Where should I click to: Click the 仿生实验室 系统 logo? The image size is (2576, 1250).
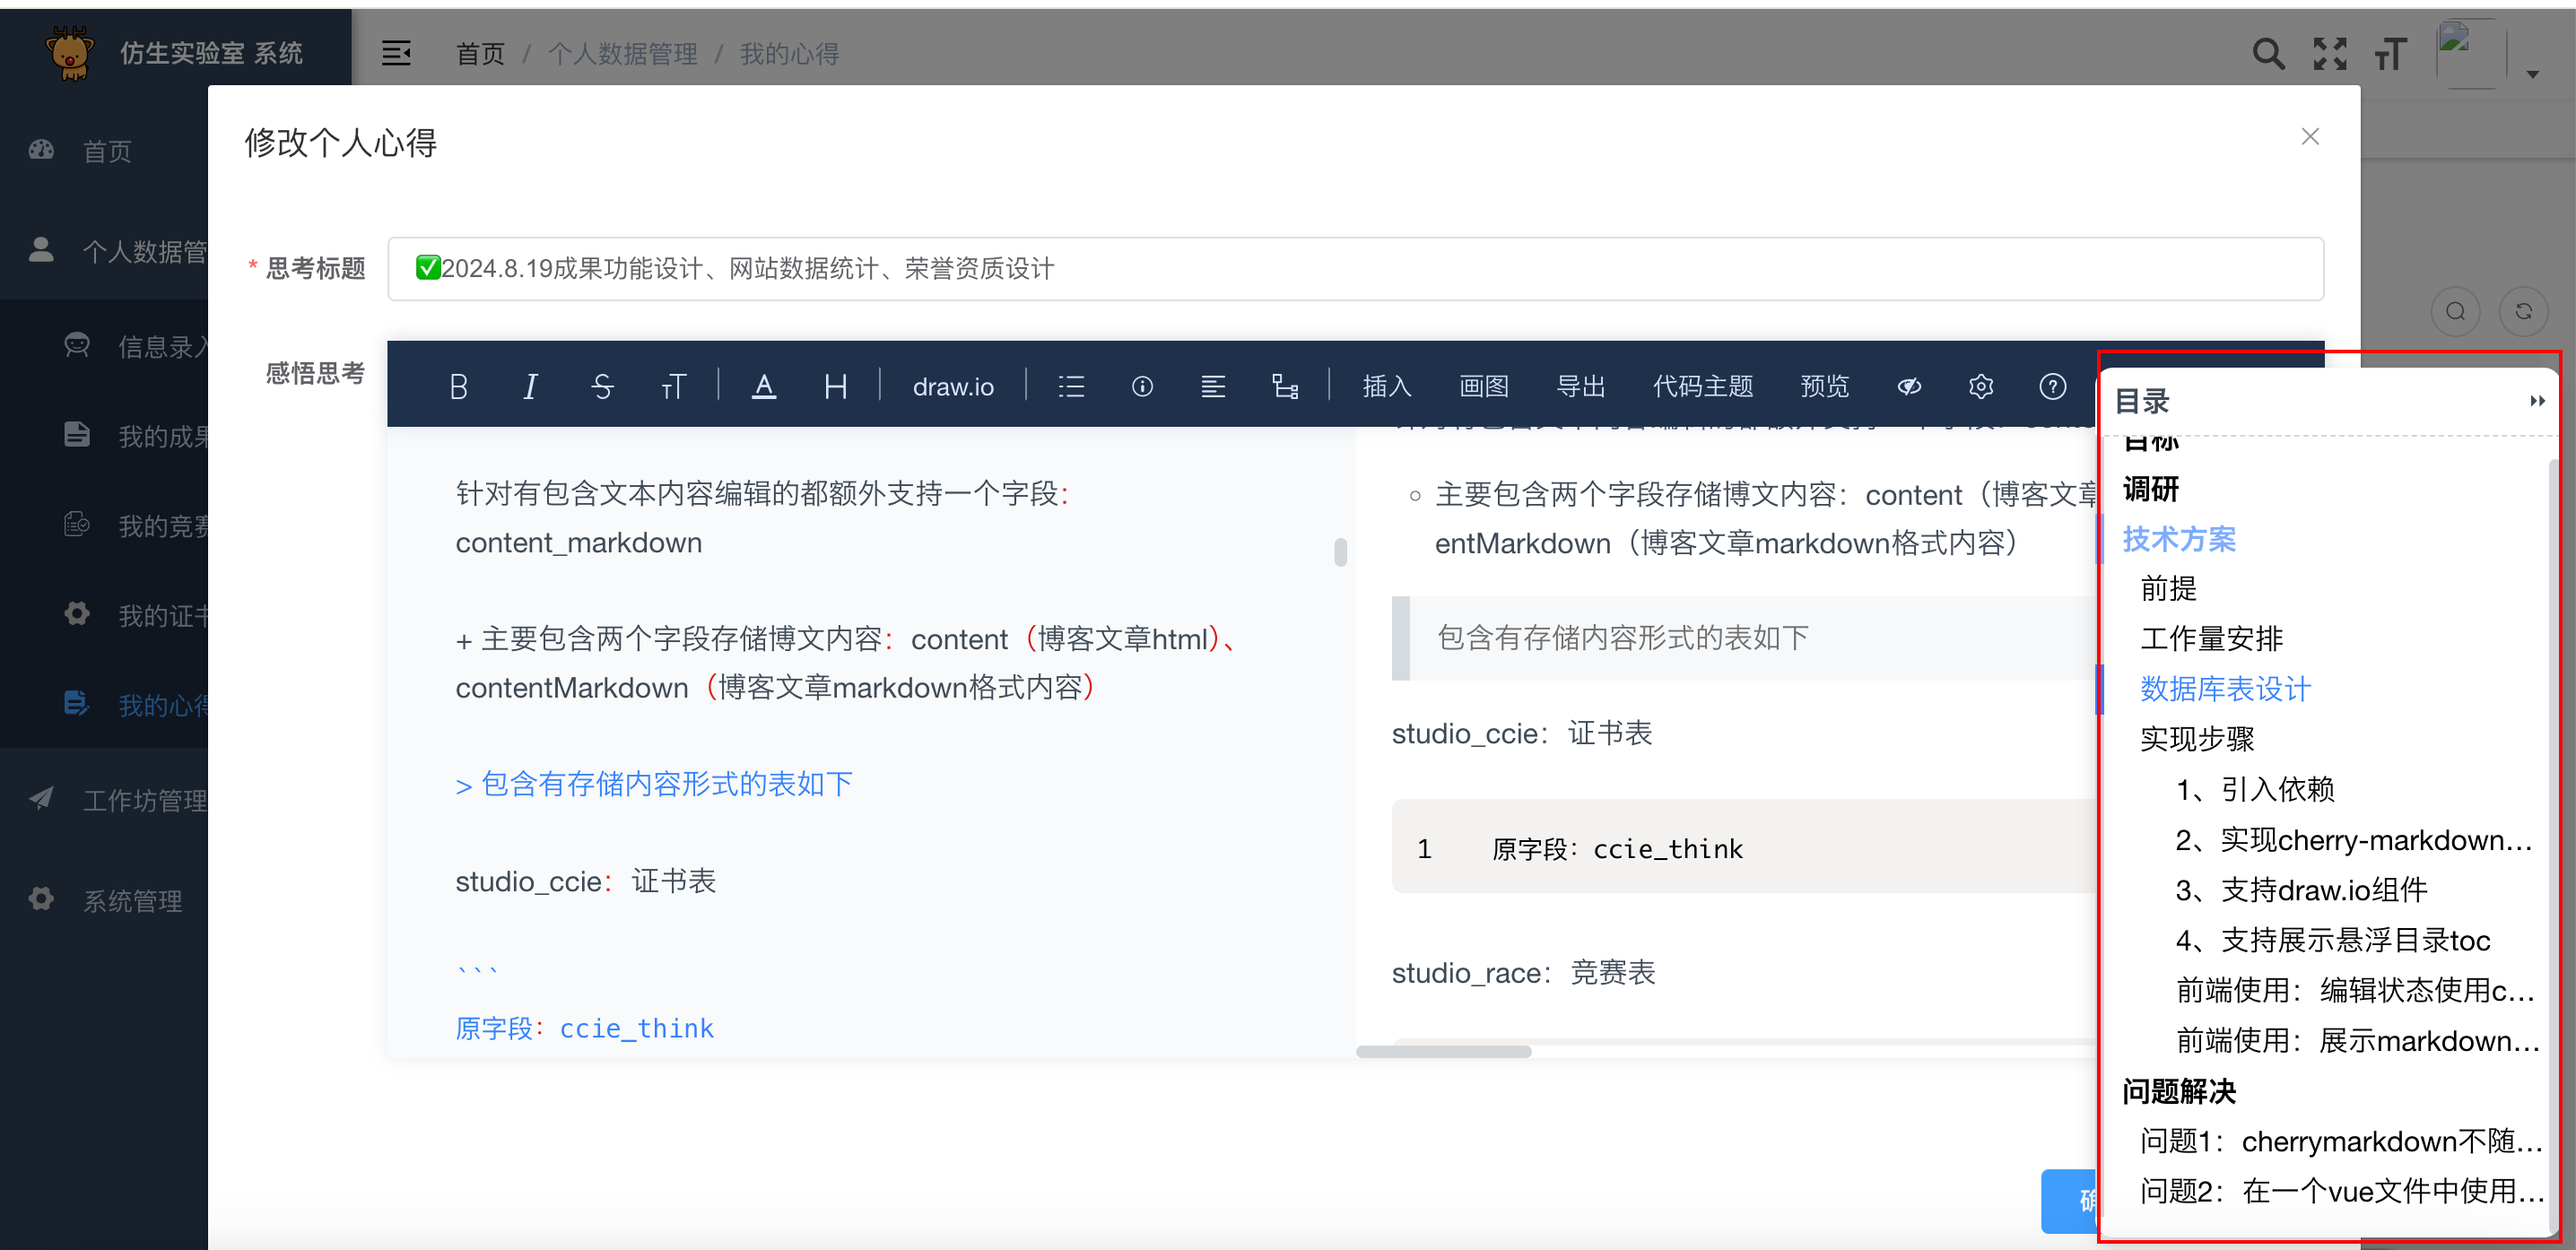[x=175, y=52]
